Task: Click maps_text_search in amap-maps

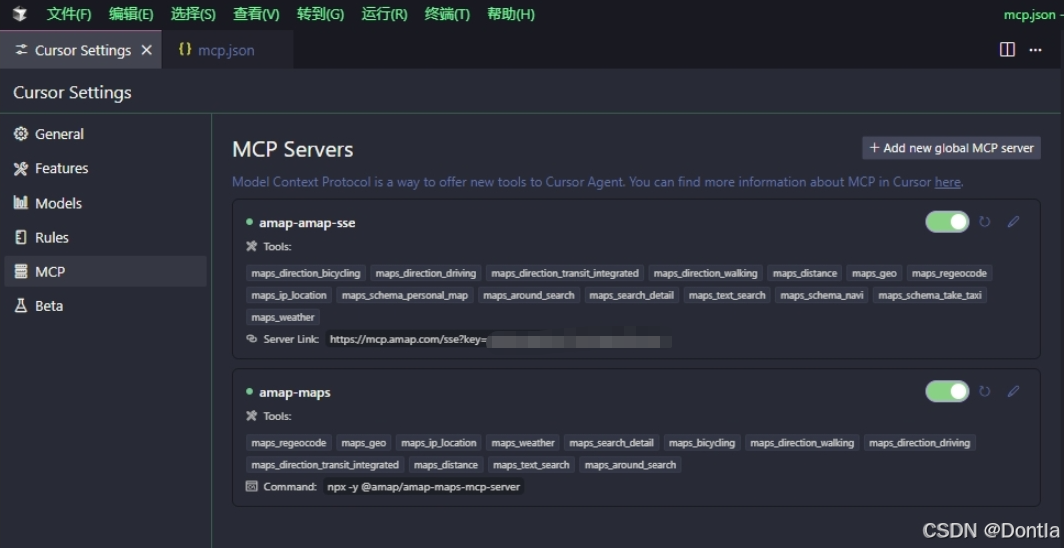Action: (x=531, y=465)
